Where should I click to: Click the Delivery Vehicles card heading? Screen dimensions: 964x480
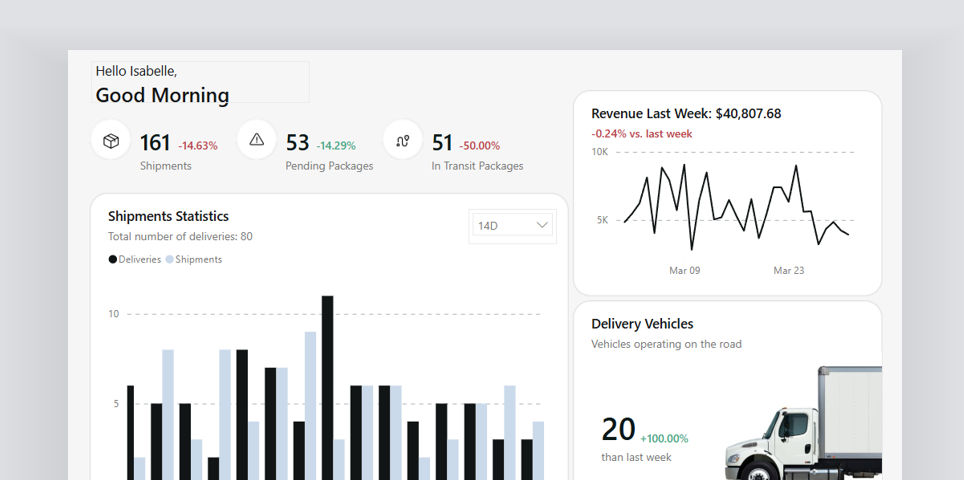click(642, 324)
